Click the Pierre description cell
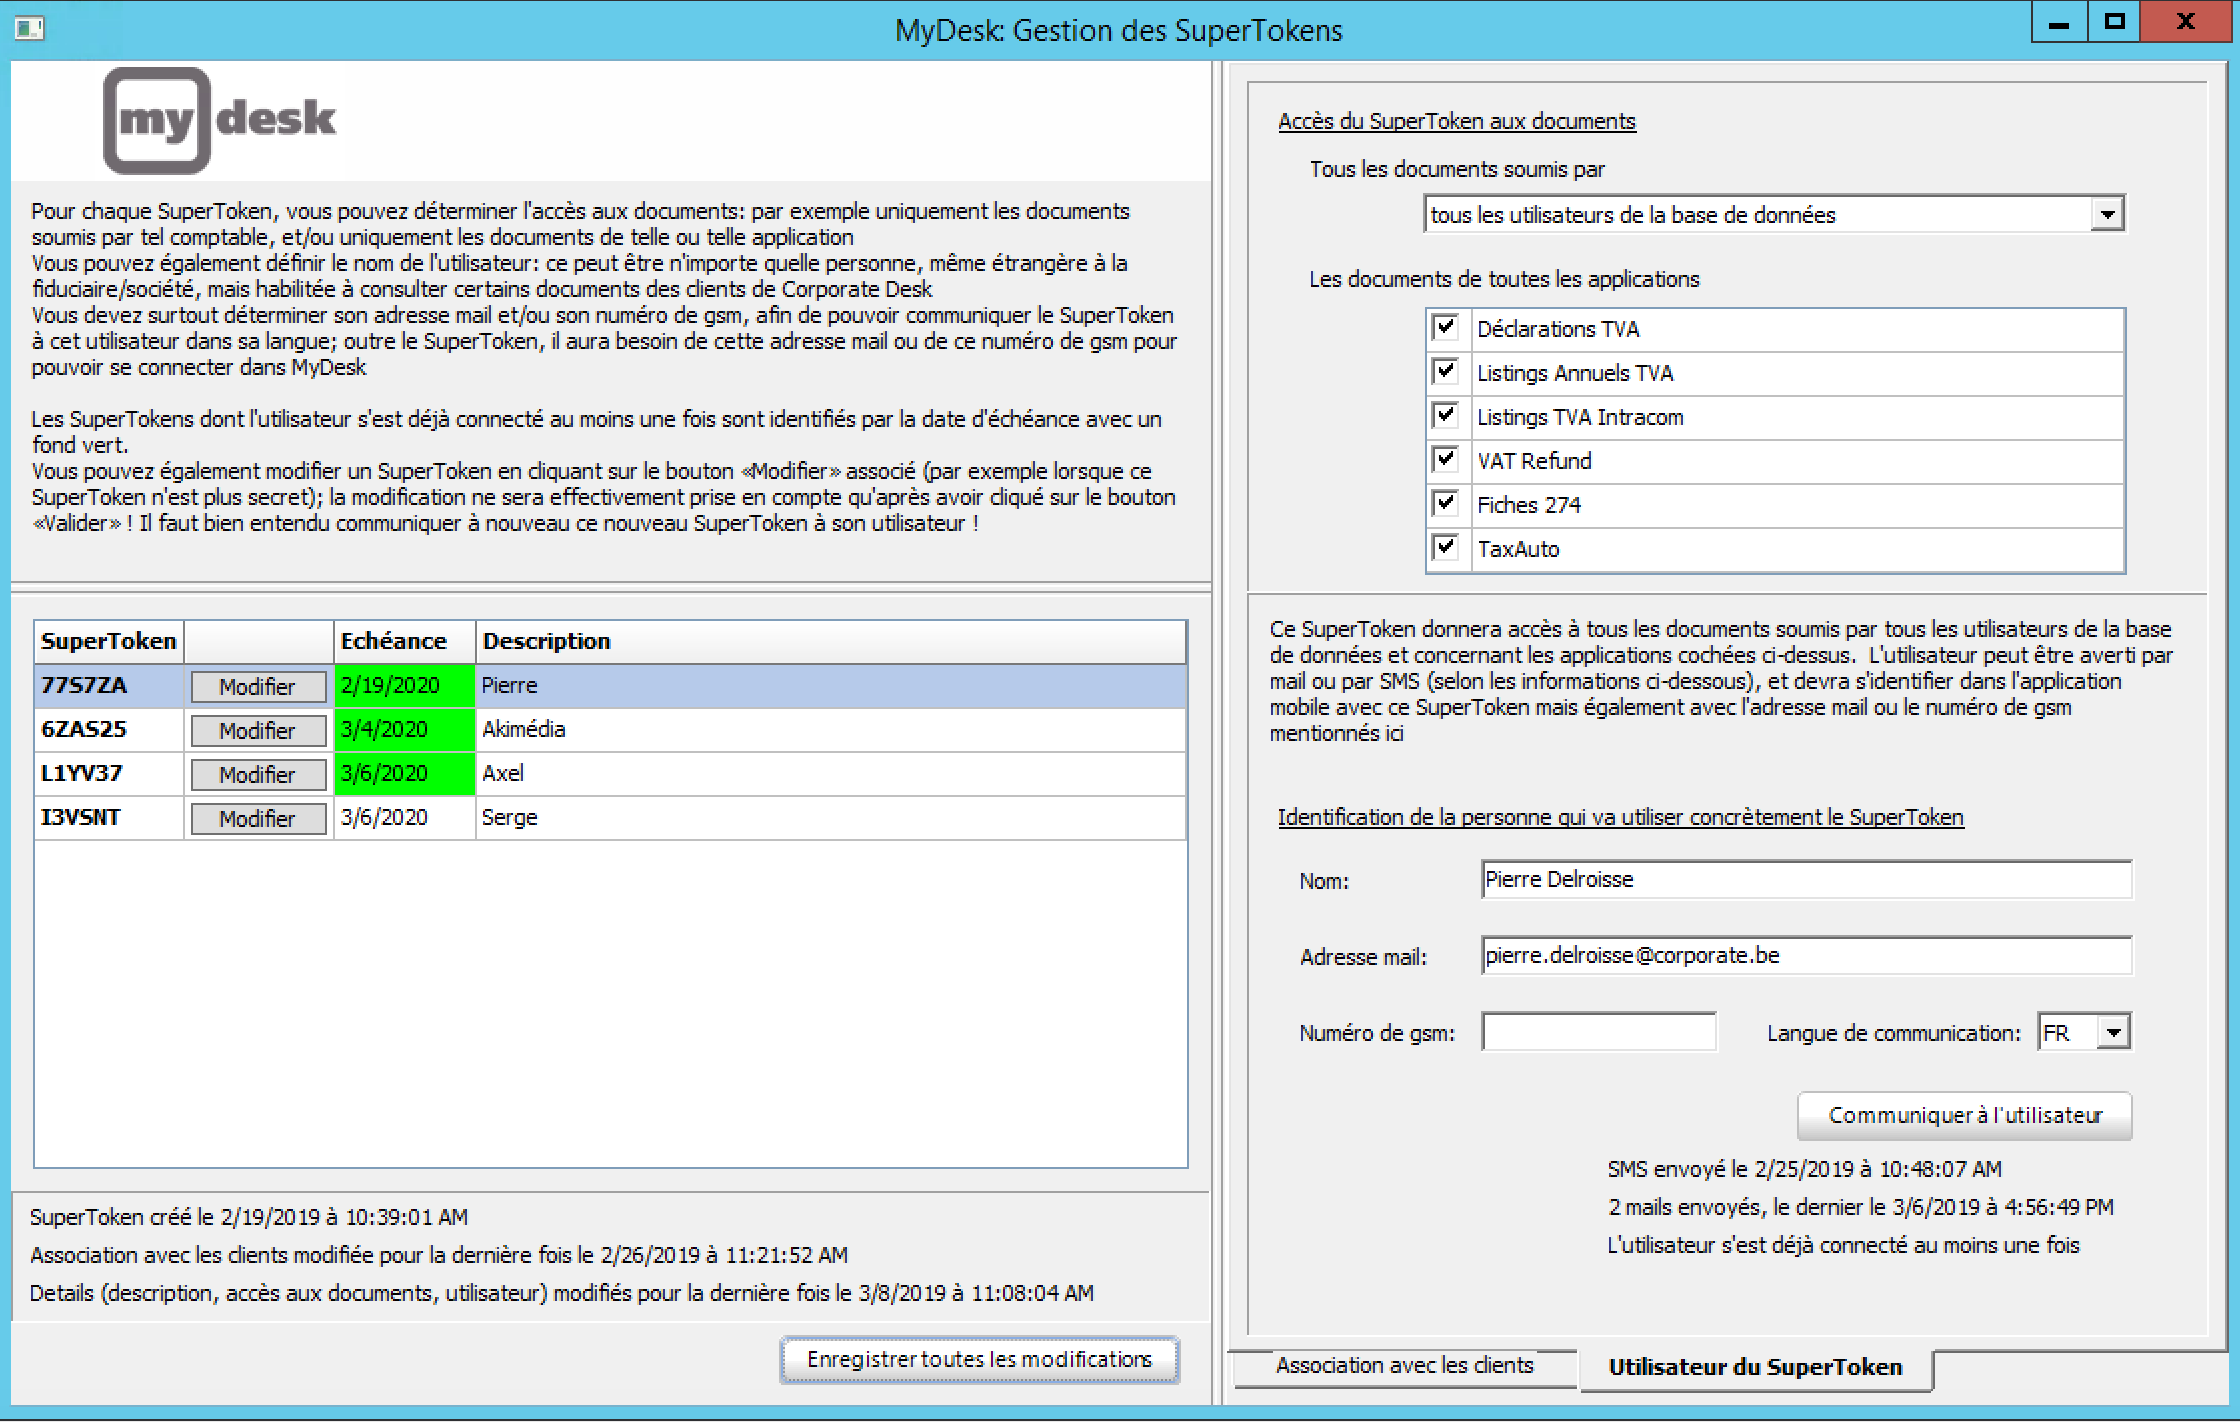 [x=831, y=686]
